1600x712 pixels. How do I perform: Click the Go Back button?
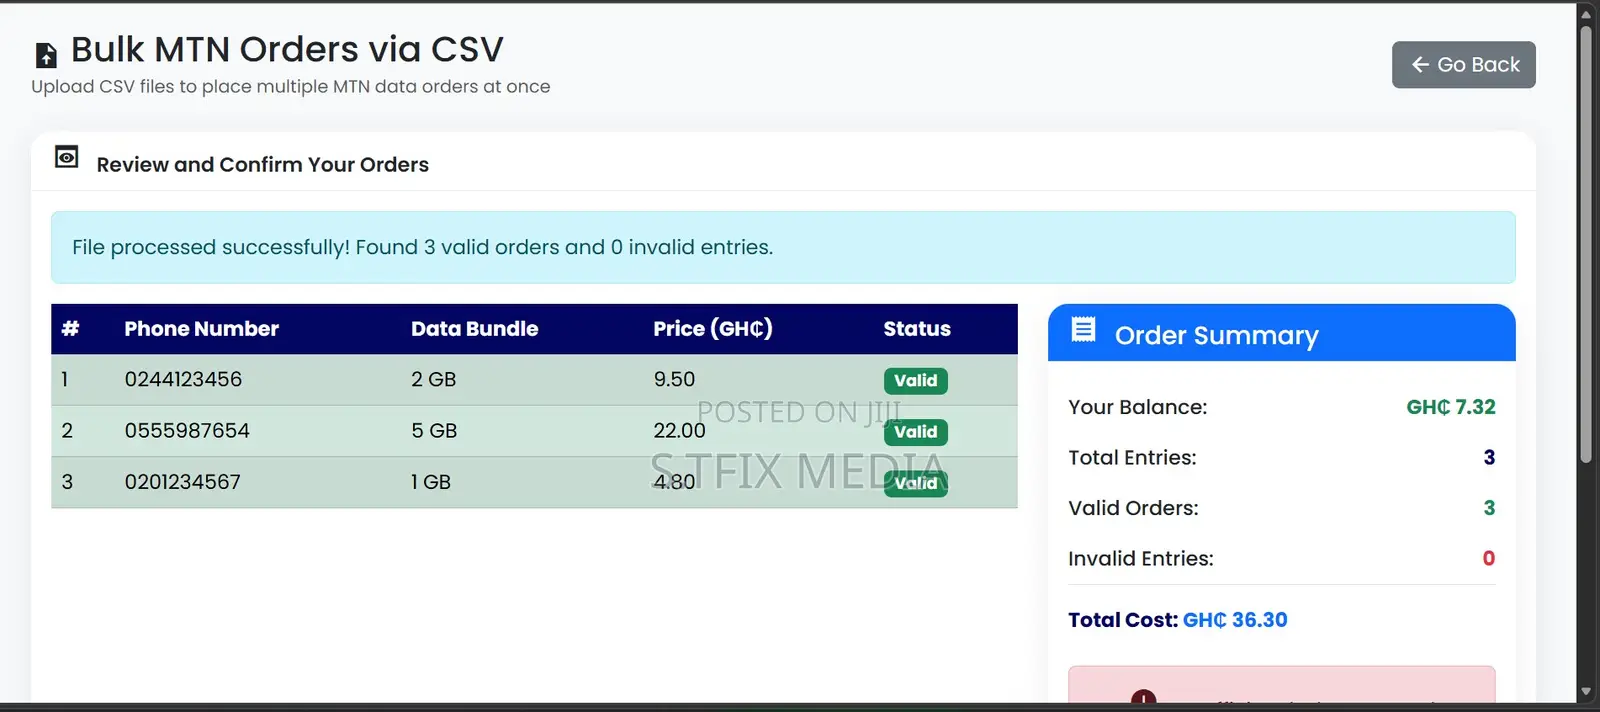point(1463,65)
